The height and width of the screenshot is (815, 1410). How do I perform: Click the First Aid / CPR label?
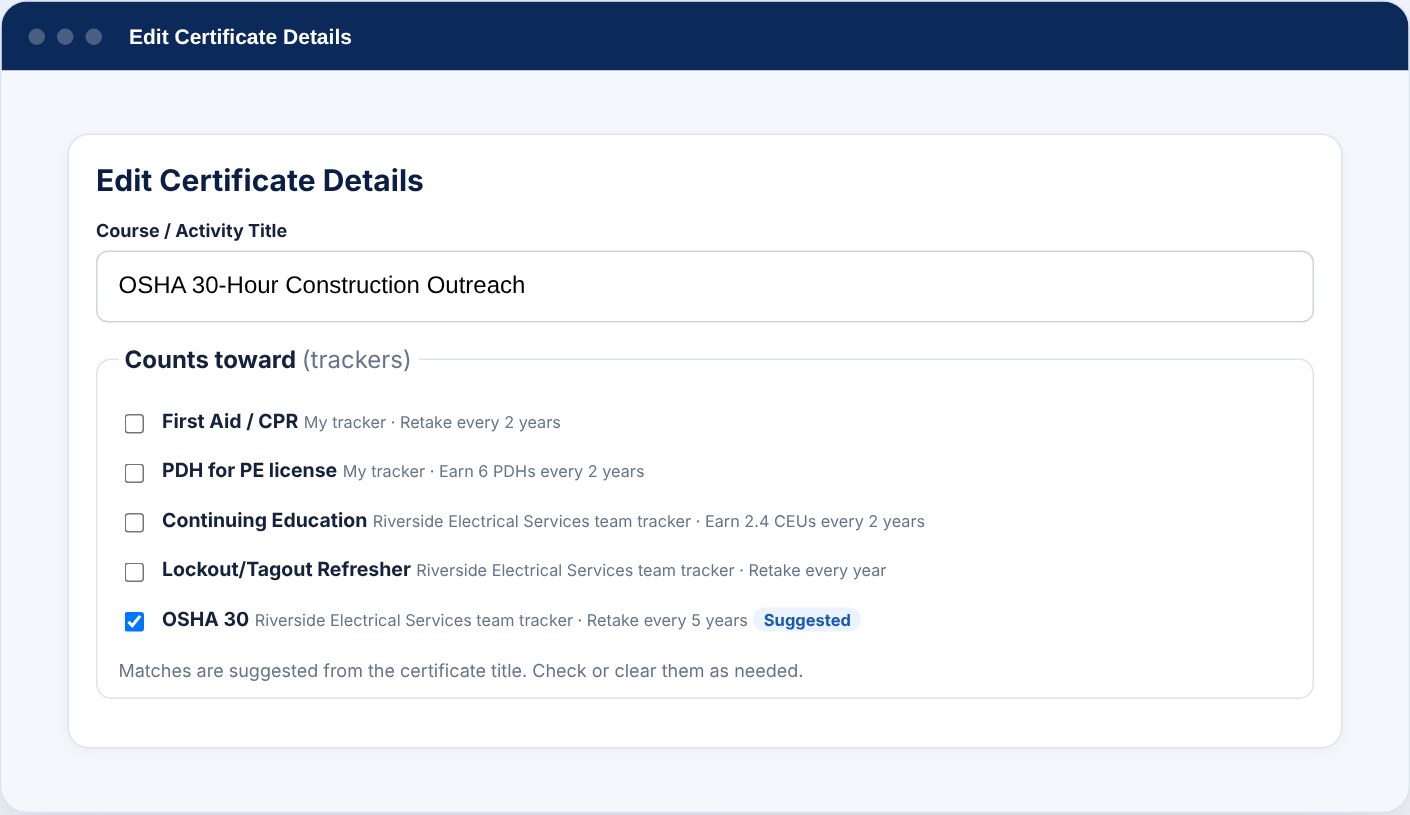pos(230,421)
